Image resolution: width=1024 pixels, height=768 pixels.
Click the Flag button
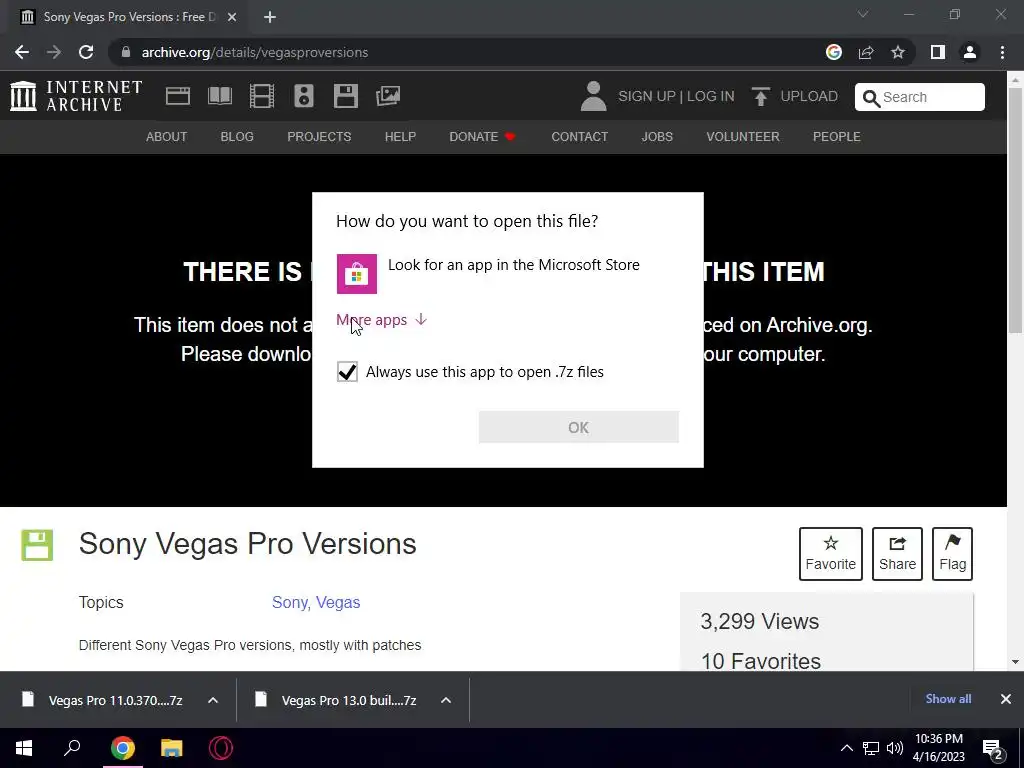pyautogui.click(x=952, y=554)
